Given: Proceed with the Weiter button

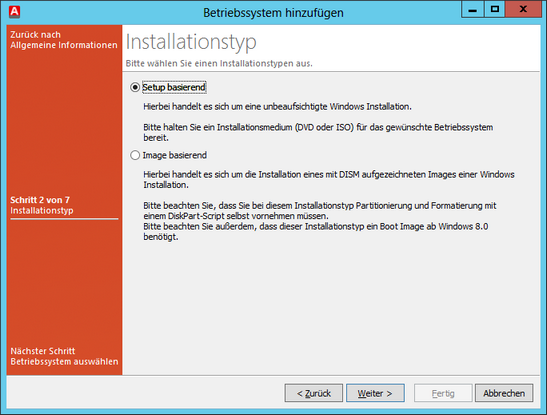Looking at the screenshot, I should coord(375,393).
